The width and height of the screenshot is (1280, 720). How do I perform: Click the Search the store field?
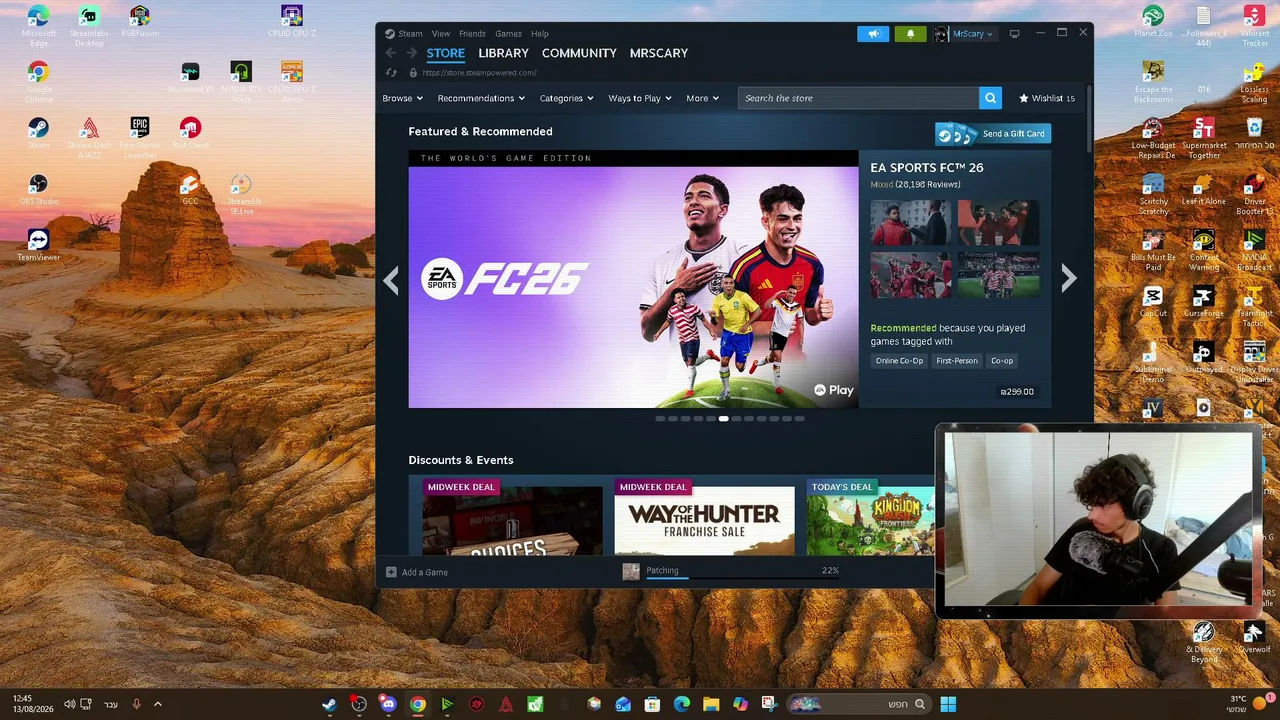click(859, 98)
